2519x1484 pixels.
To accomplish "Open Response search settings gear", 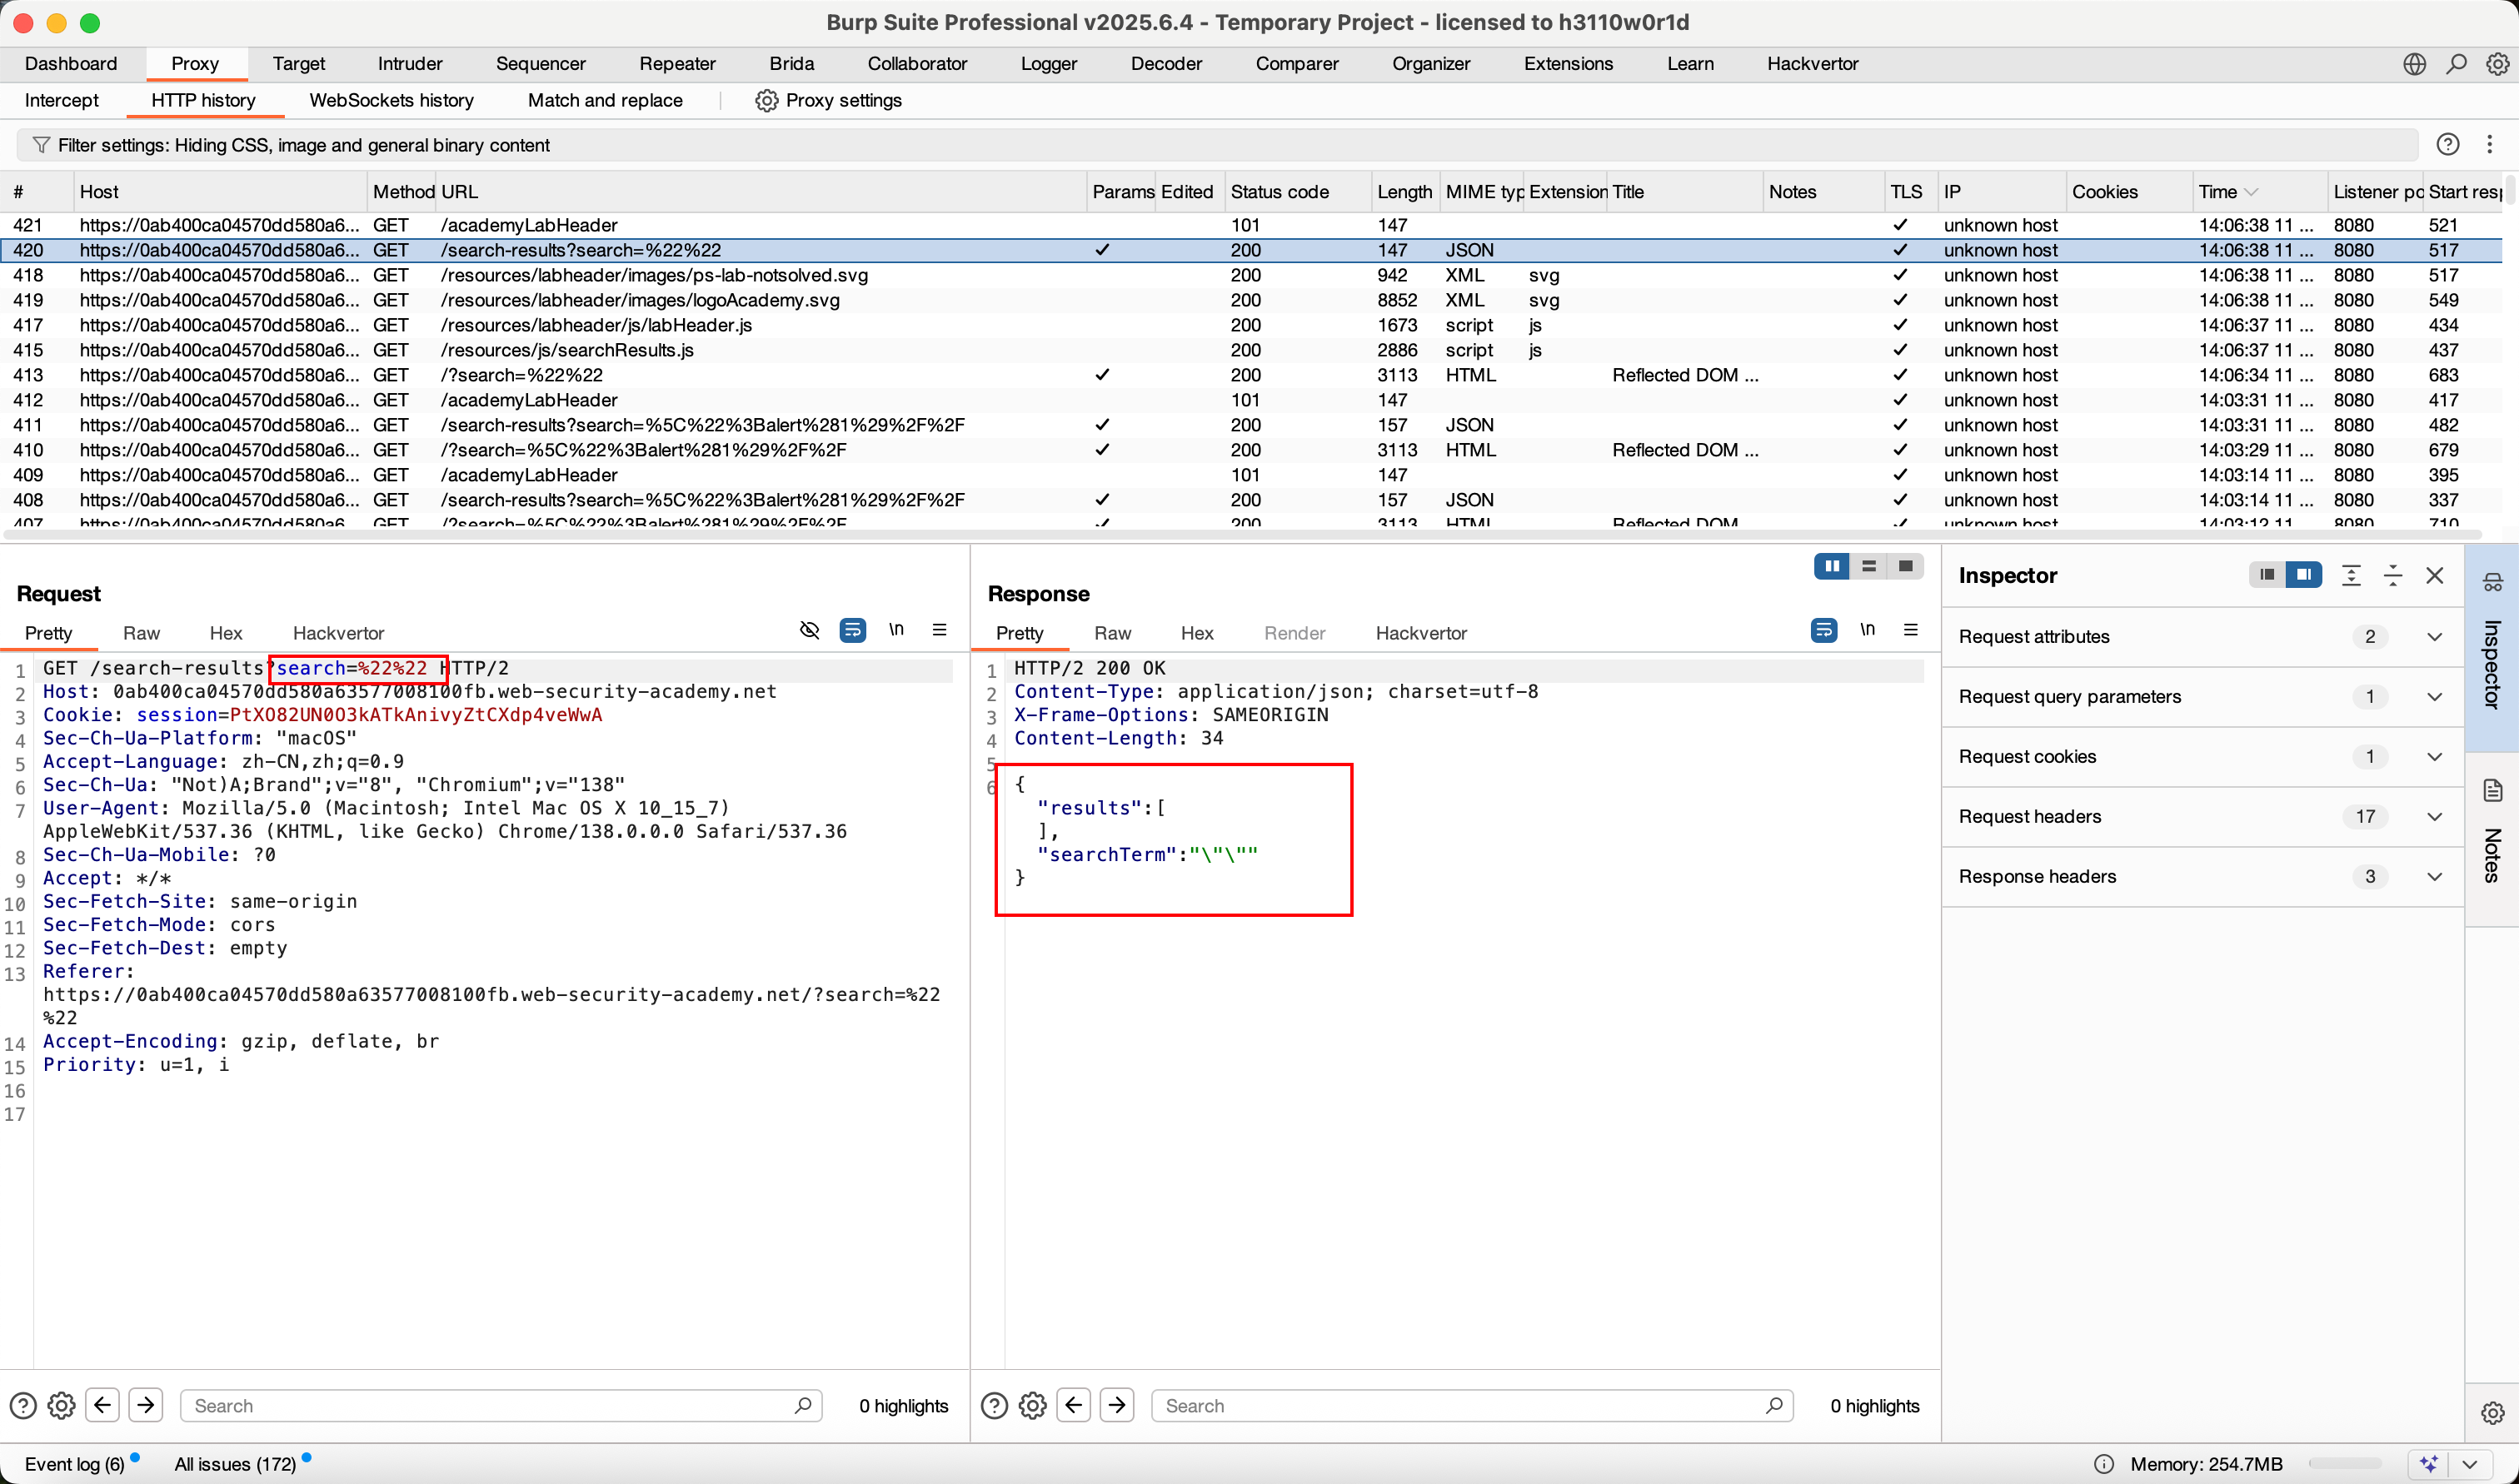I will tap(1033, 1406).
